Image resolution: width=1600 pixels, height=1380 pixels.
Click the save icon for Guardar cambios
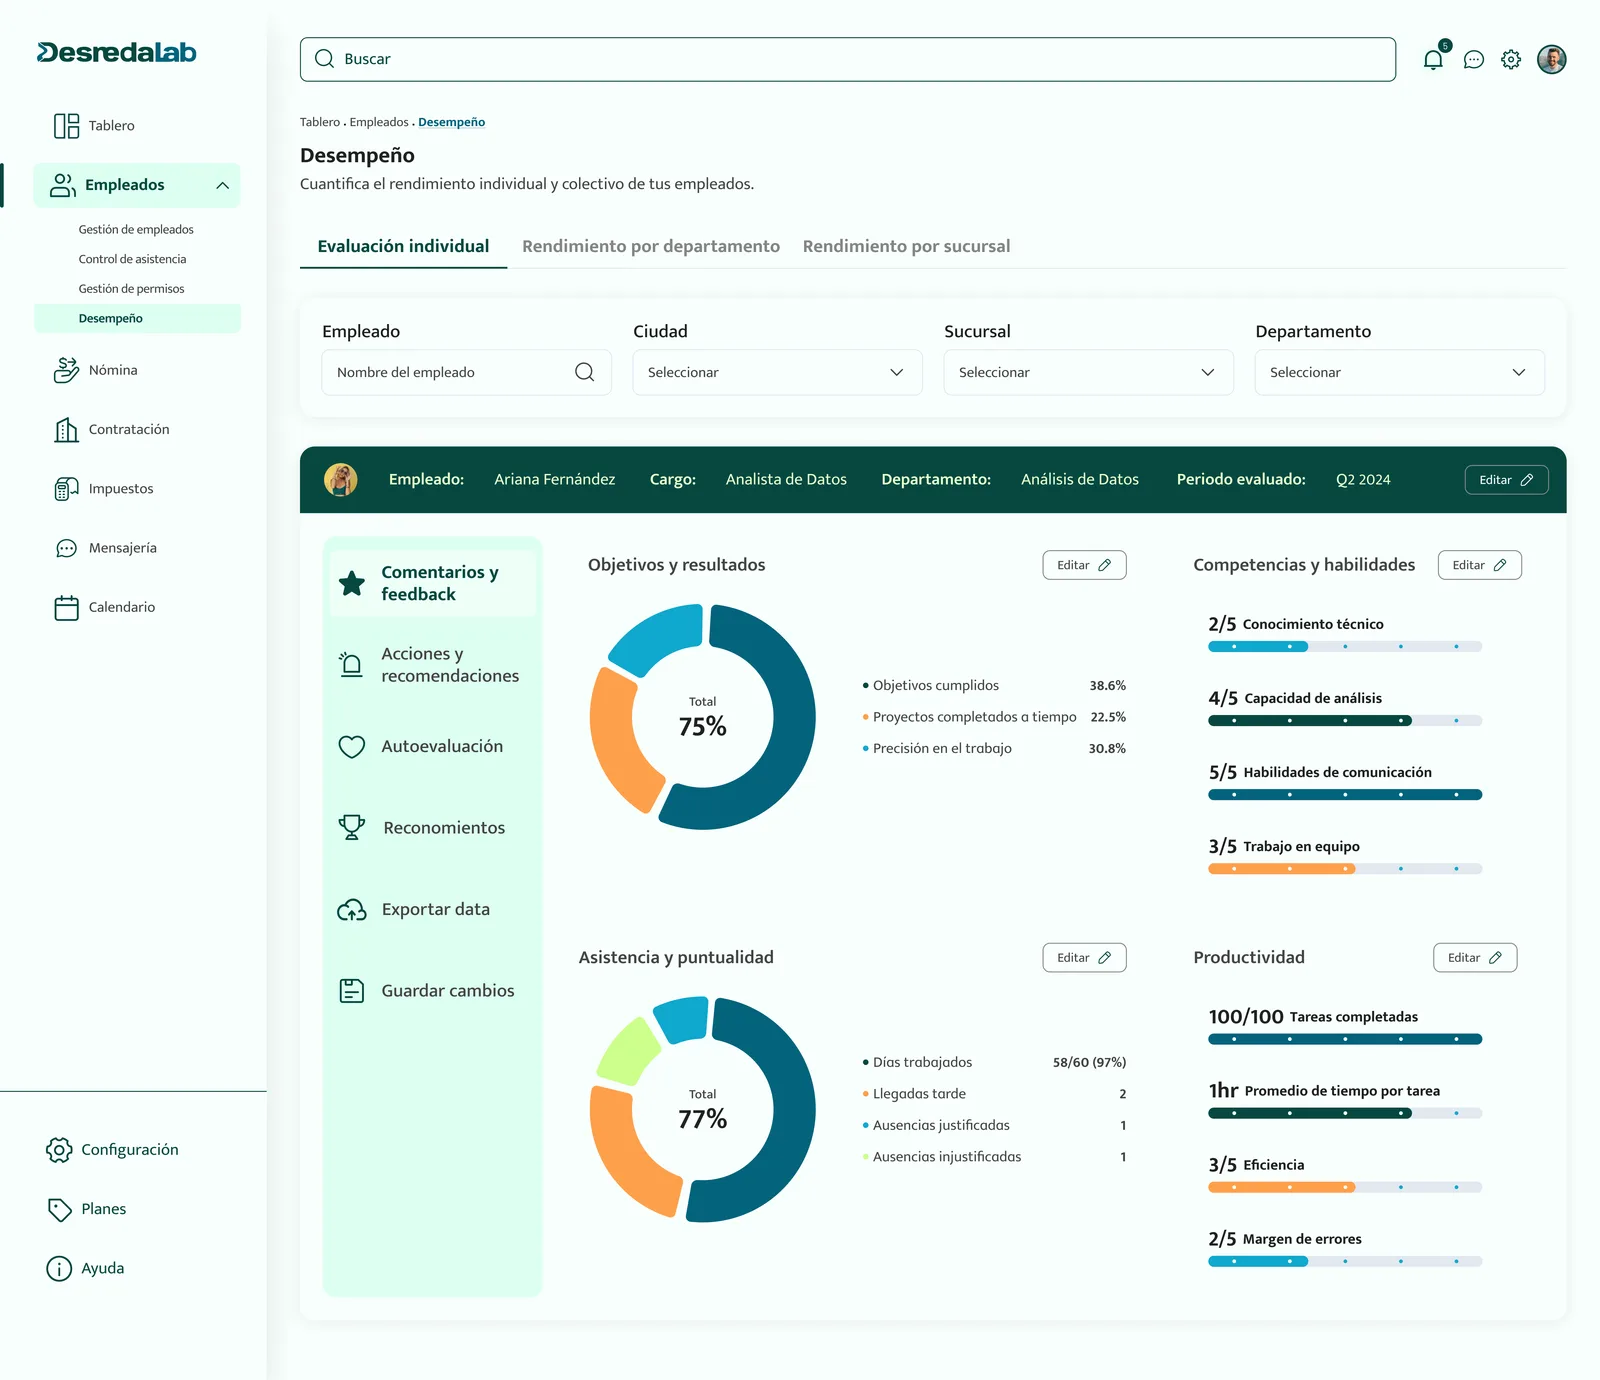(352, 991)
